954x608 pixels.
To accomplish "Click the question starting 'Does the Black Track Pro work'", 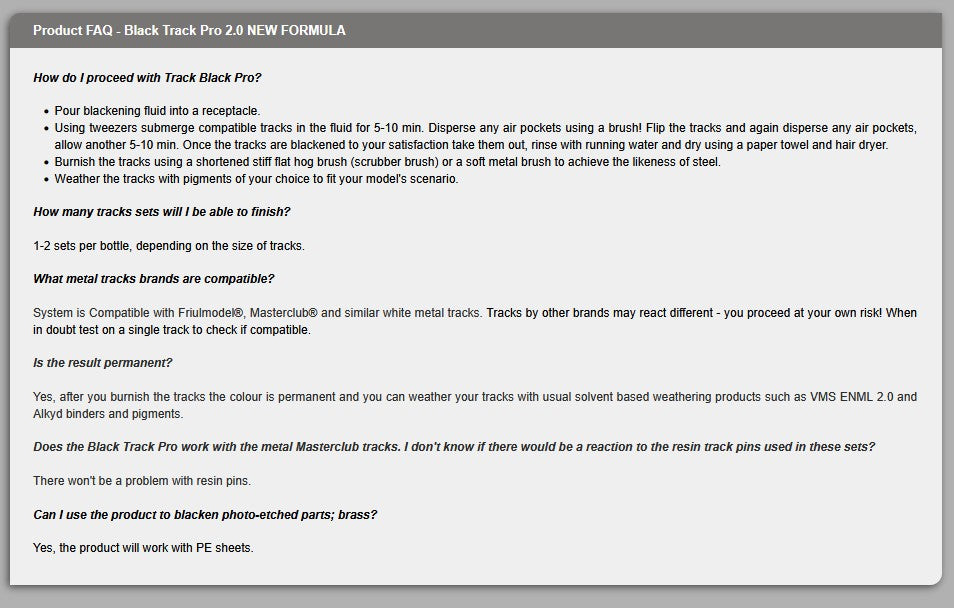I will click(454, 447).
